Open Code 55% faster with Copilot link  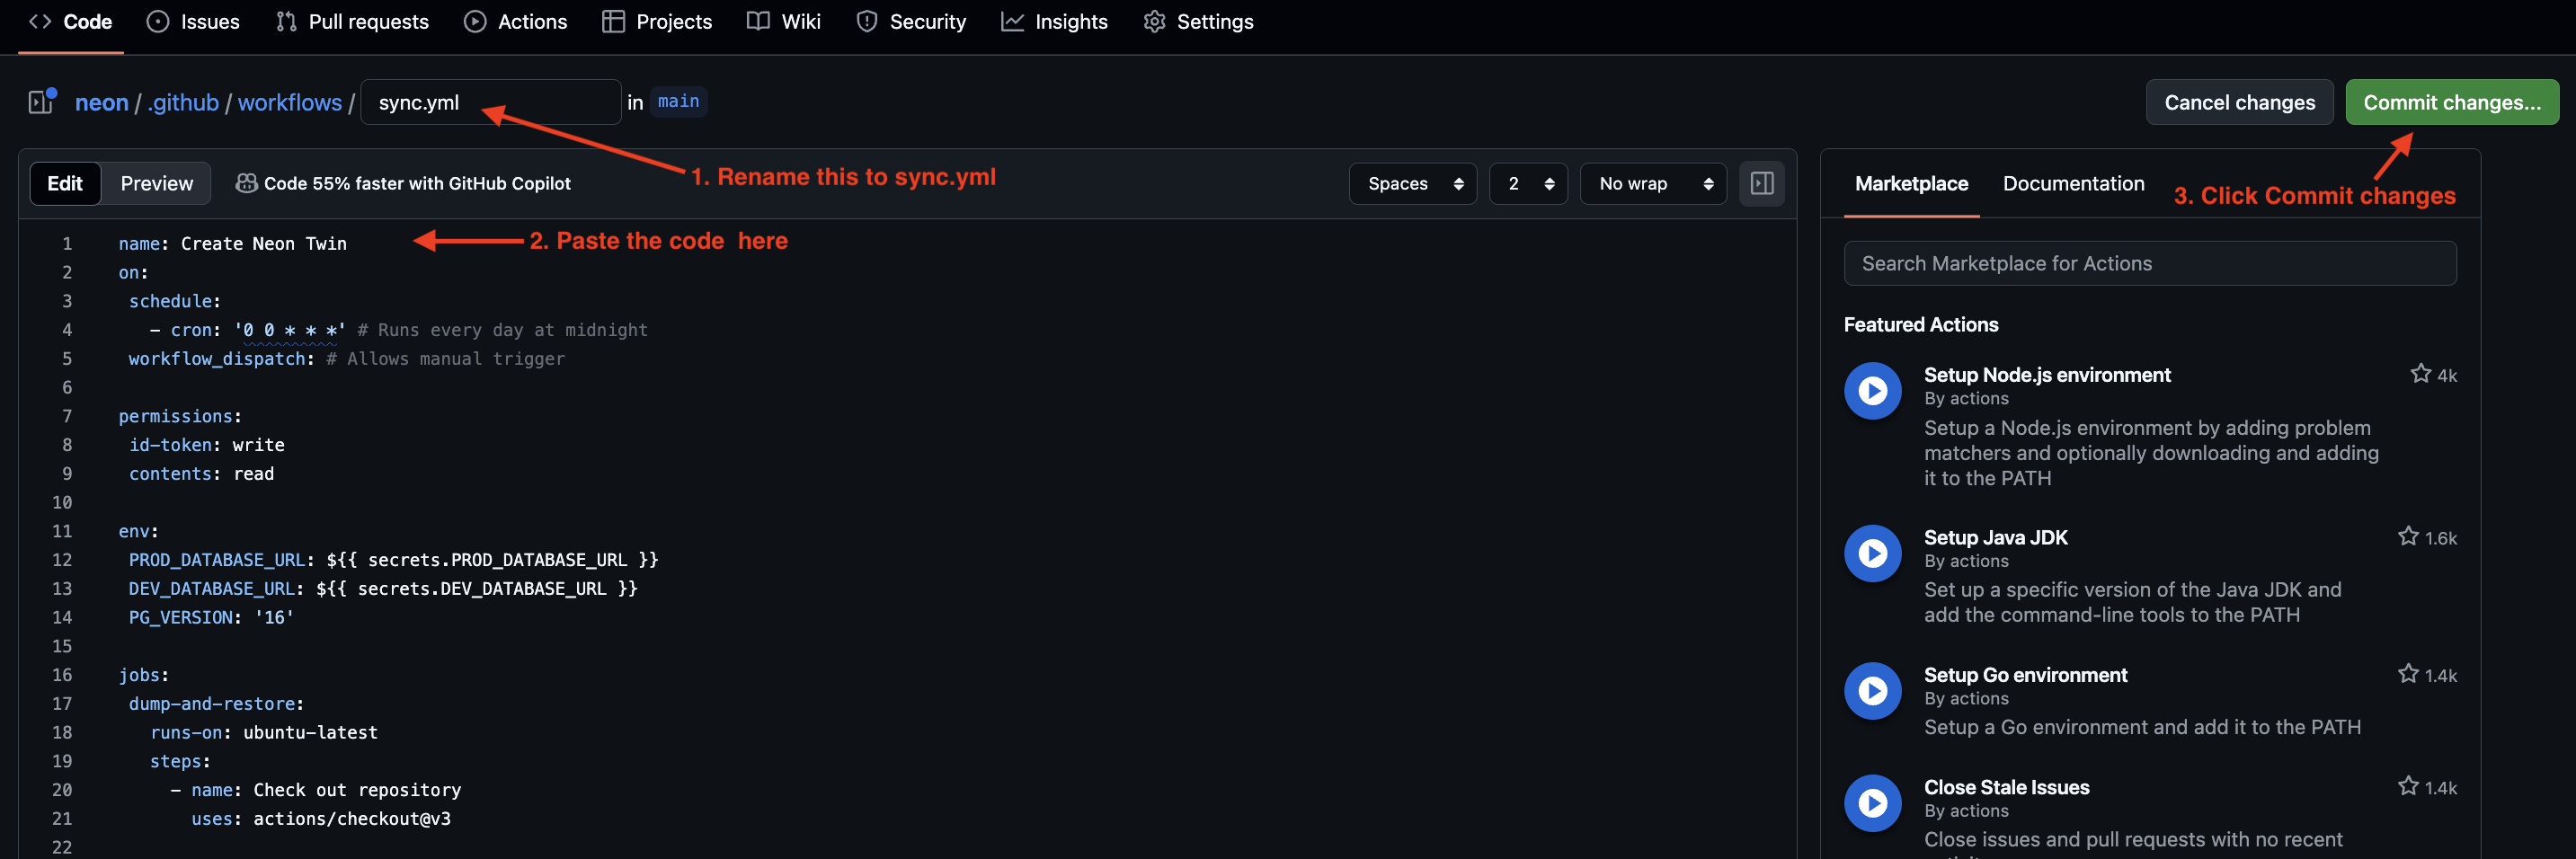pyautogui.click(x=417, y=183)
